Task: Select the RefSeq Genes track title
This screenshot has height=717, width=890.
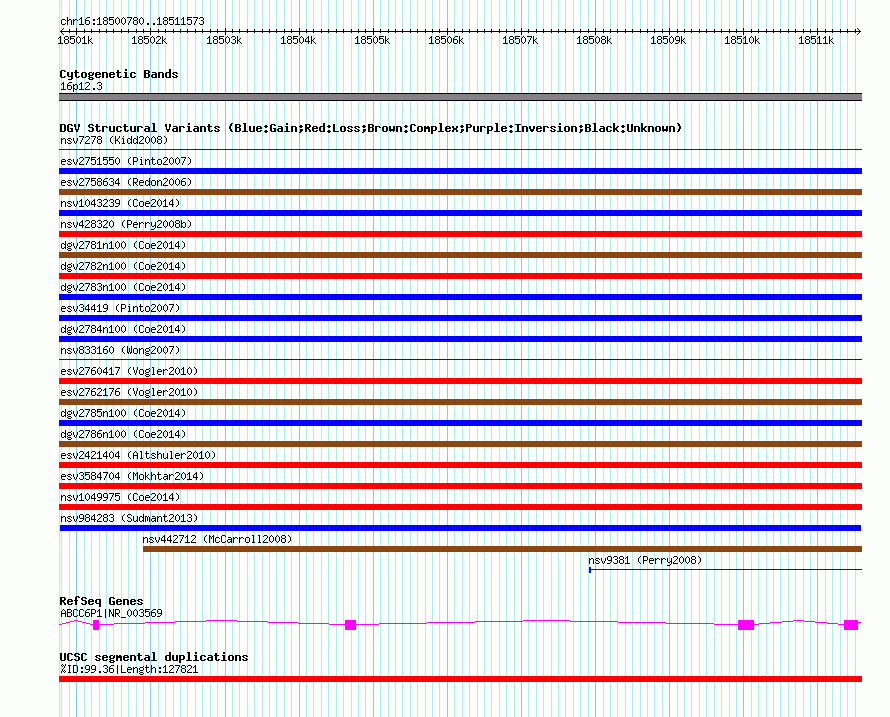Action: [101, 601]
